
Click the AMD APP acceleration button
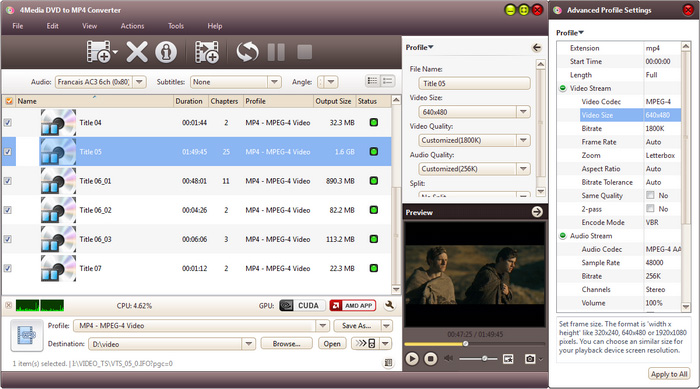point(353,305)
